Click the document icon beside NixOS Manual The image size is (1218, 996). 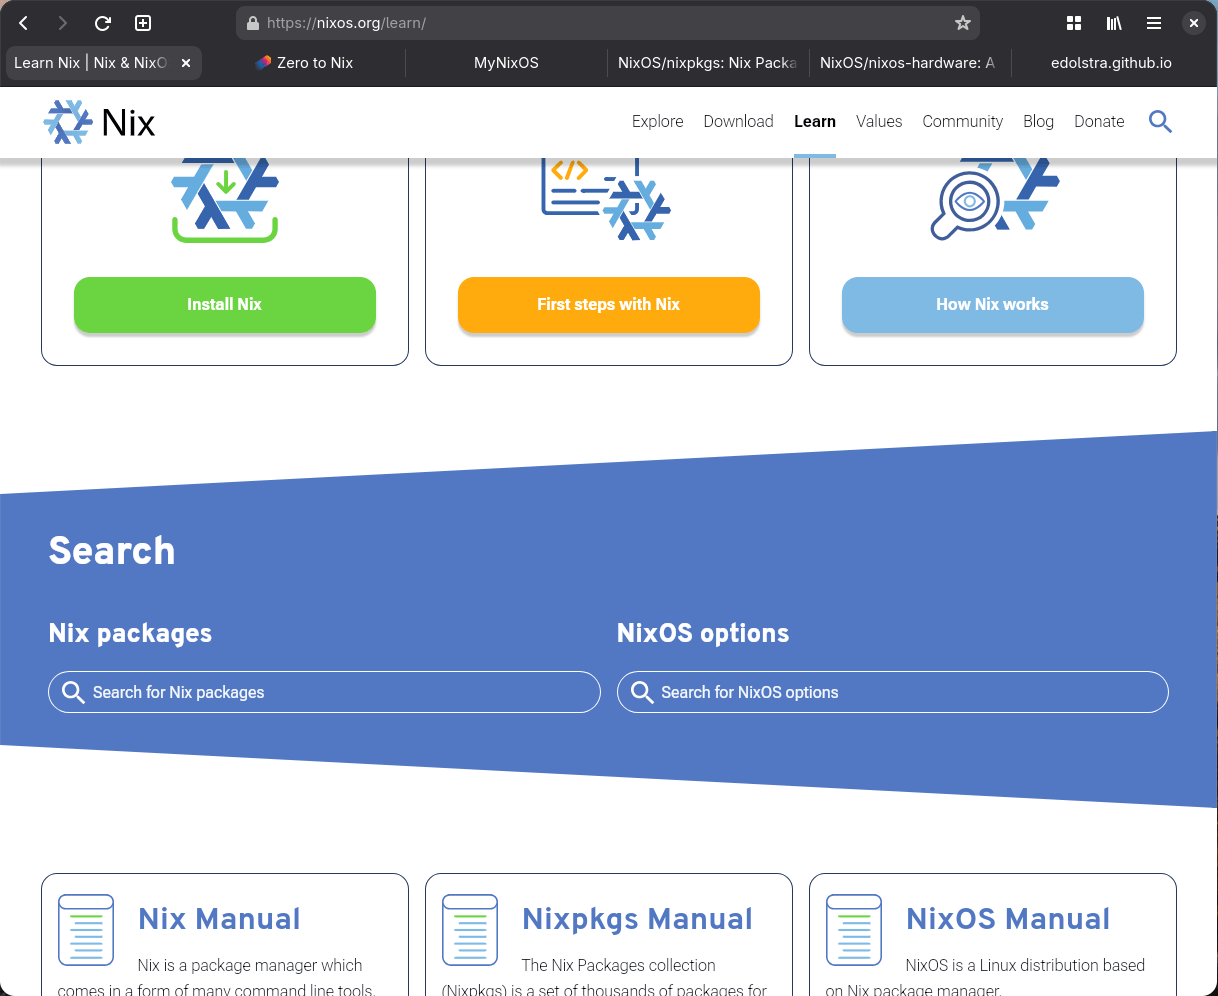(x=854, y=930)
